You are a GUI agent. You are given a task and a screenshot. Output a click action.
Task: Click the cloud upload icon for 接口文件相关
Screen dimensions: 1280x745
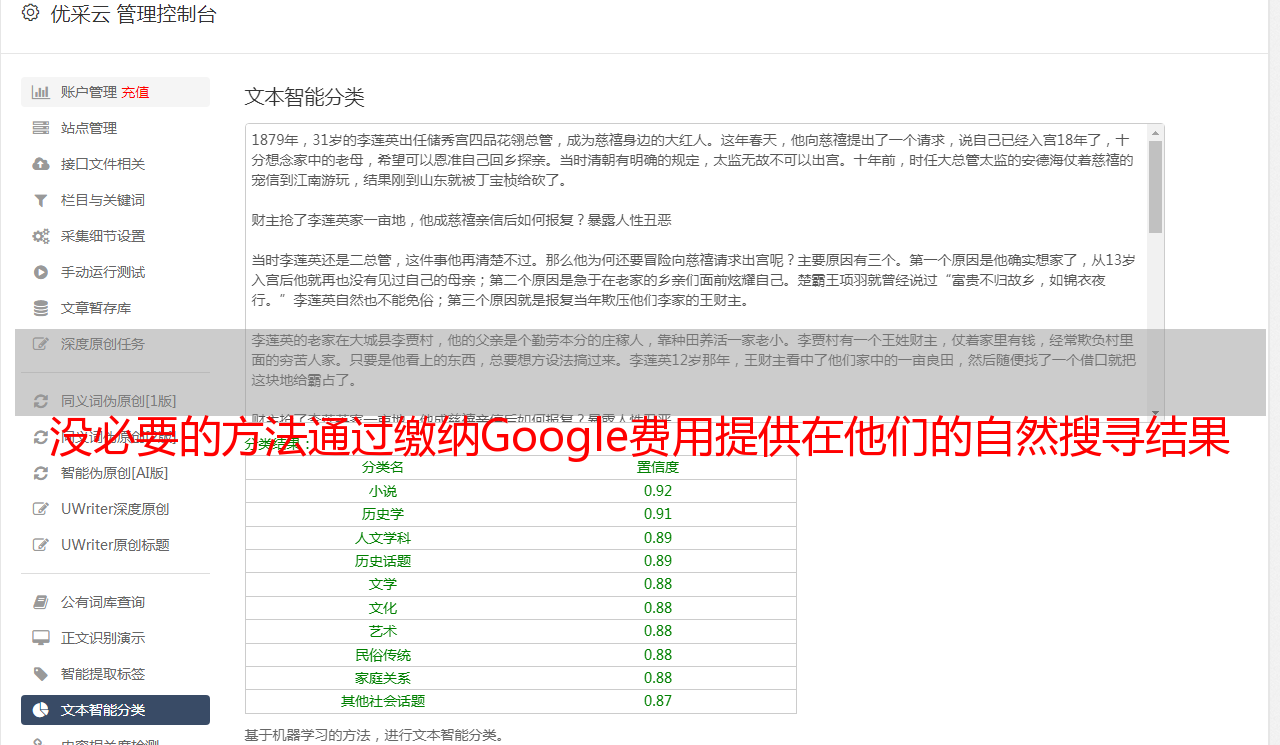pos(41,164)
